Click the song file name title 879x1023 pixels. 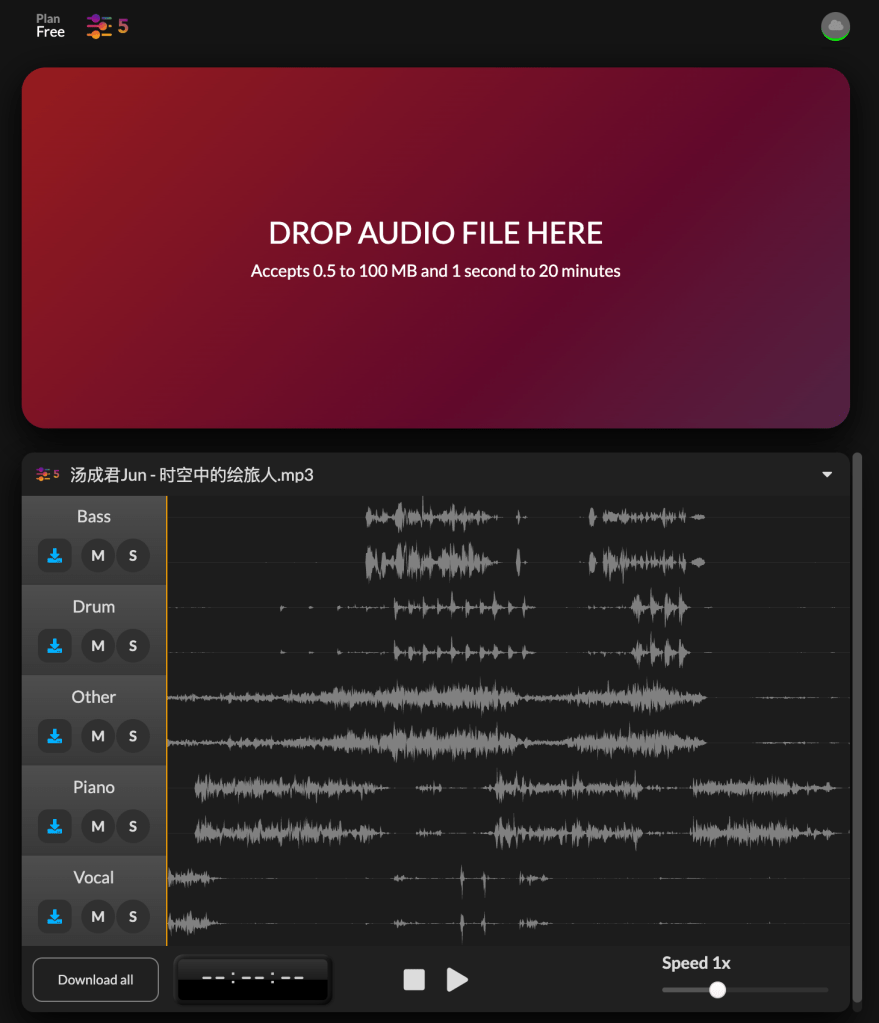click(192, 475)
